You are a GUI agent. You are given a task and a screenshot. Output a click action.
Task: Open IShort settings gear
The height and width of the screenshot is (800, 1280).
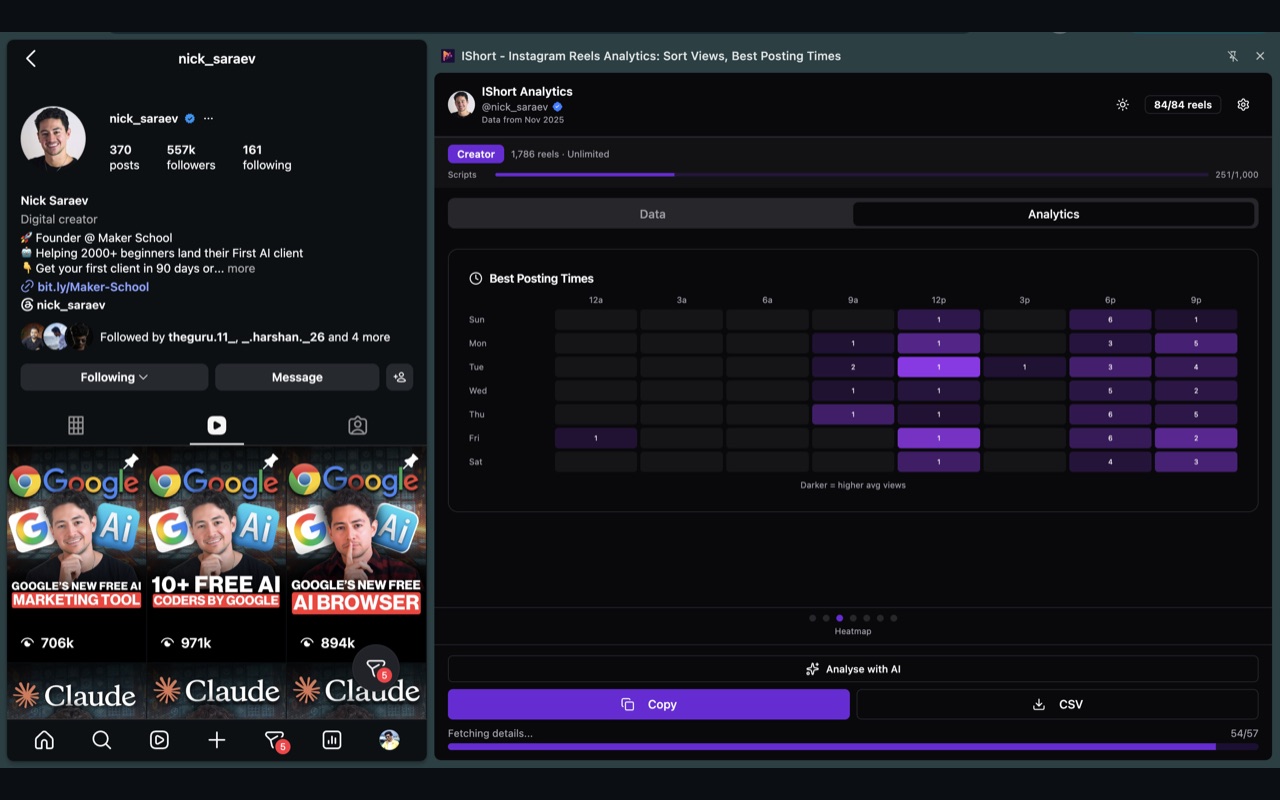[1243, 104]
